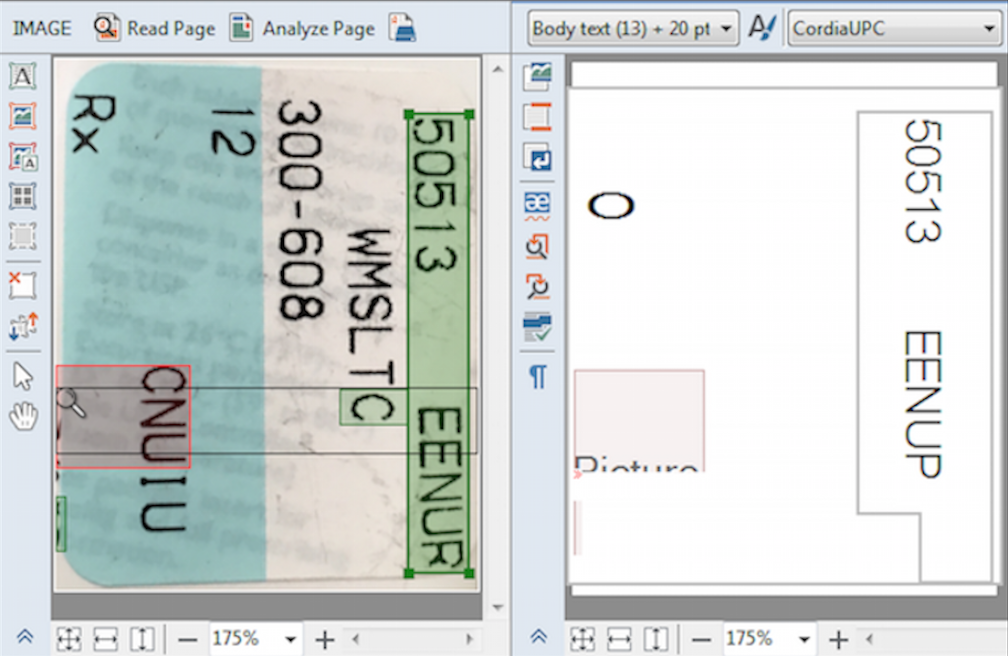The height and width of the screenshot is (656, 1008).
Task: Open the Style Editor brush icon
Action: coord(762,28)
